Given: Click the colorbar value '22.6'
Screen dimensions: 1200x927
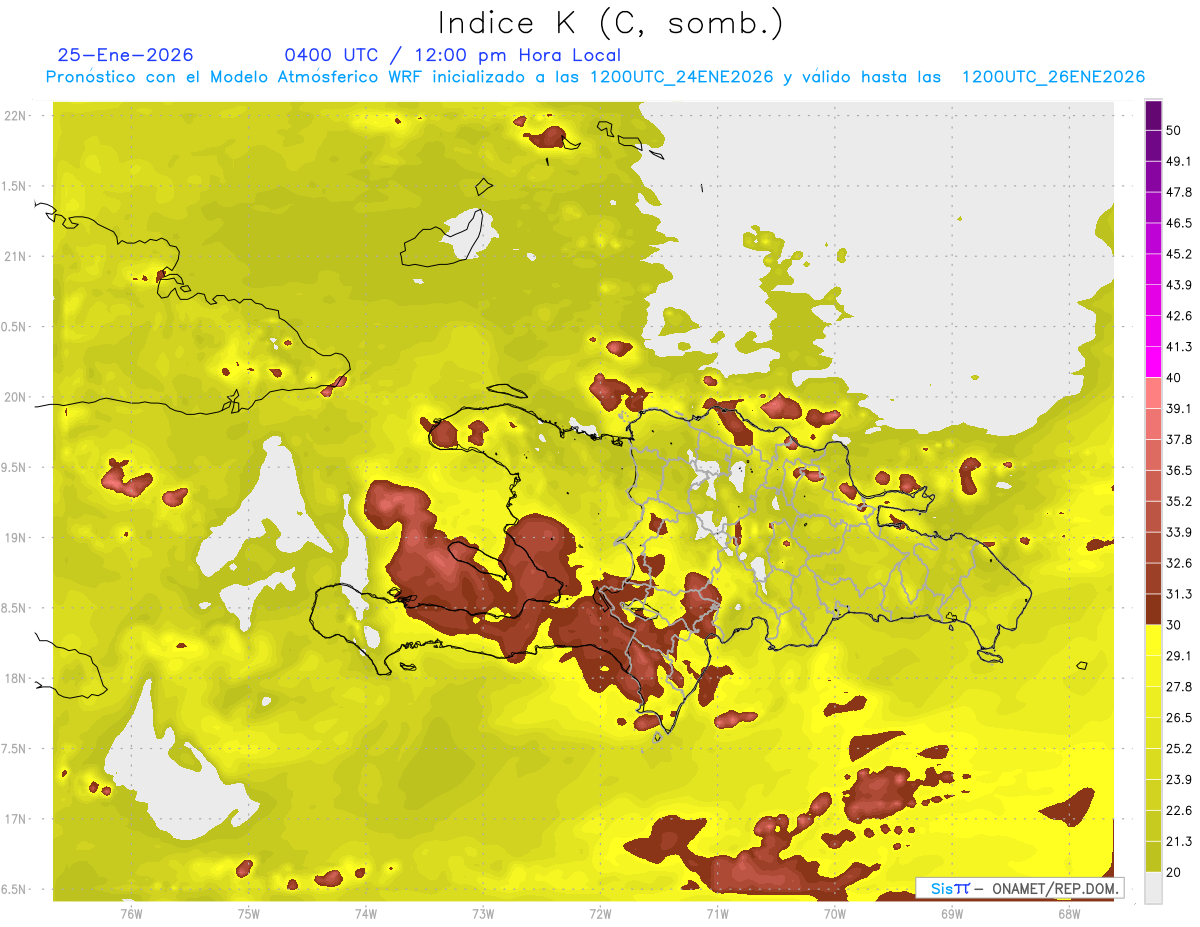Looking at the screenshot, I should (x=1178, y=811).
